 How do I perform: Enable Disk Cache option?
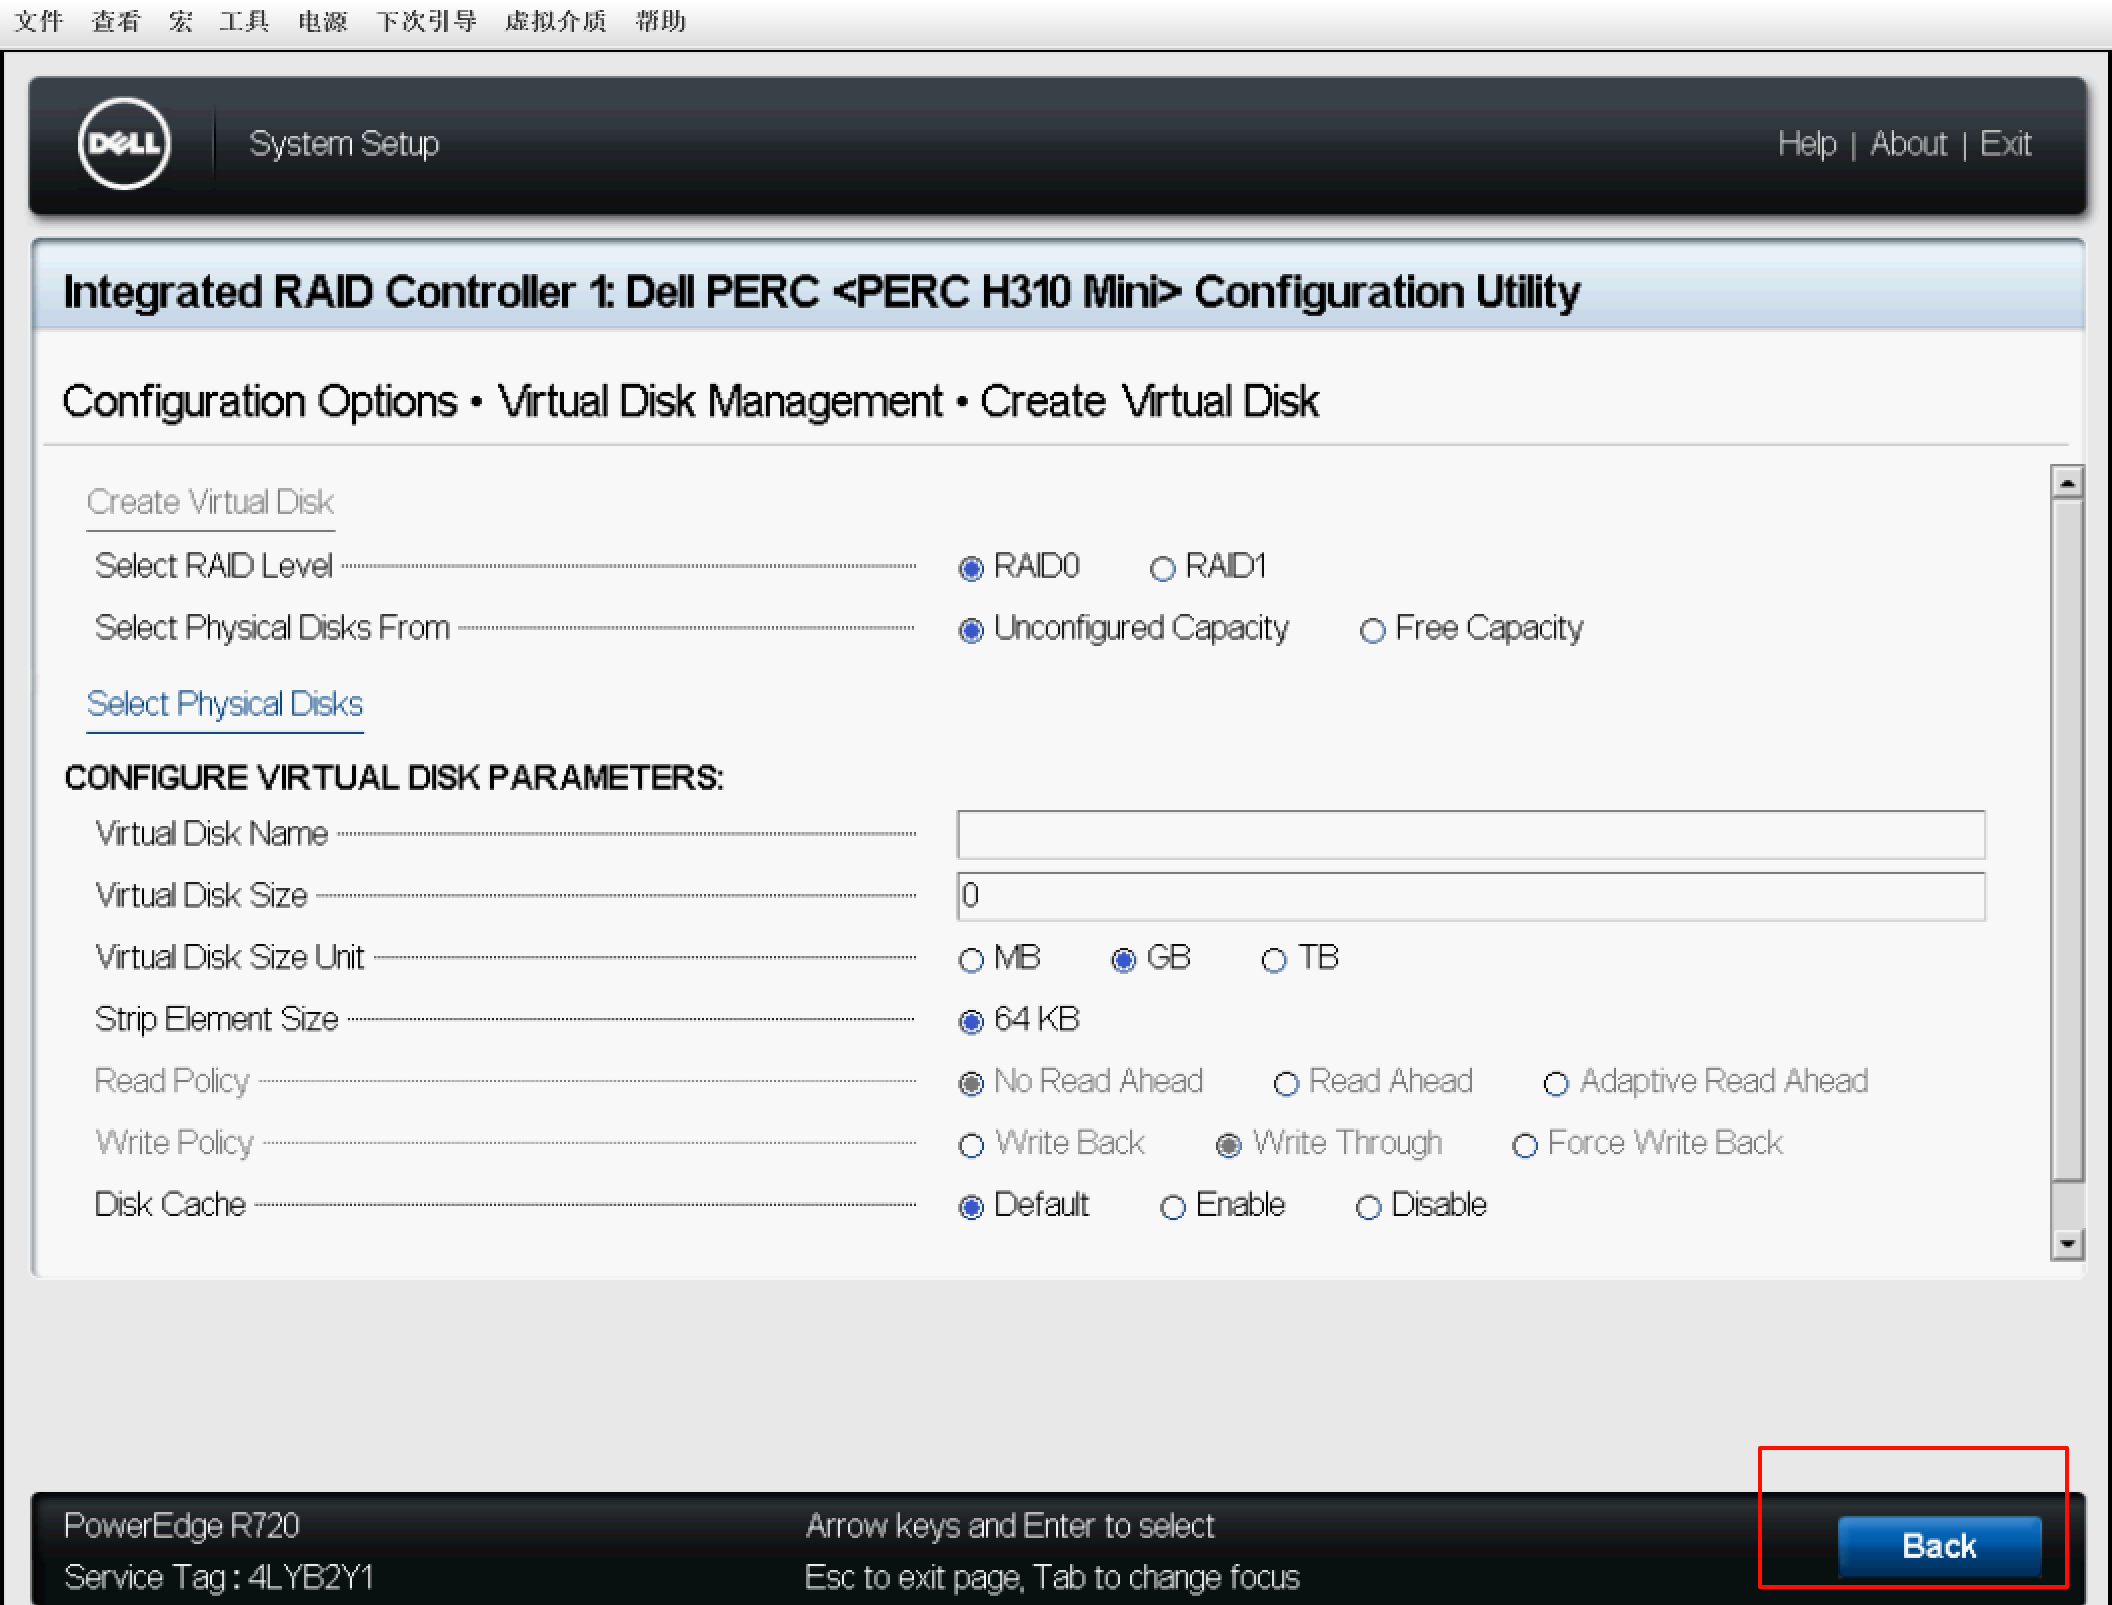tap(1172, 1207)
